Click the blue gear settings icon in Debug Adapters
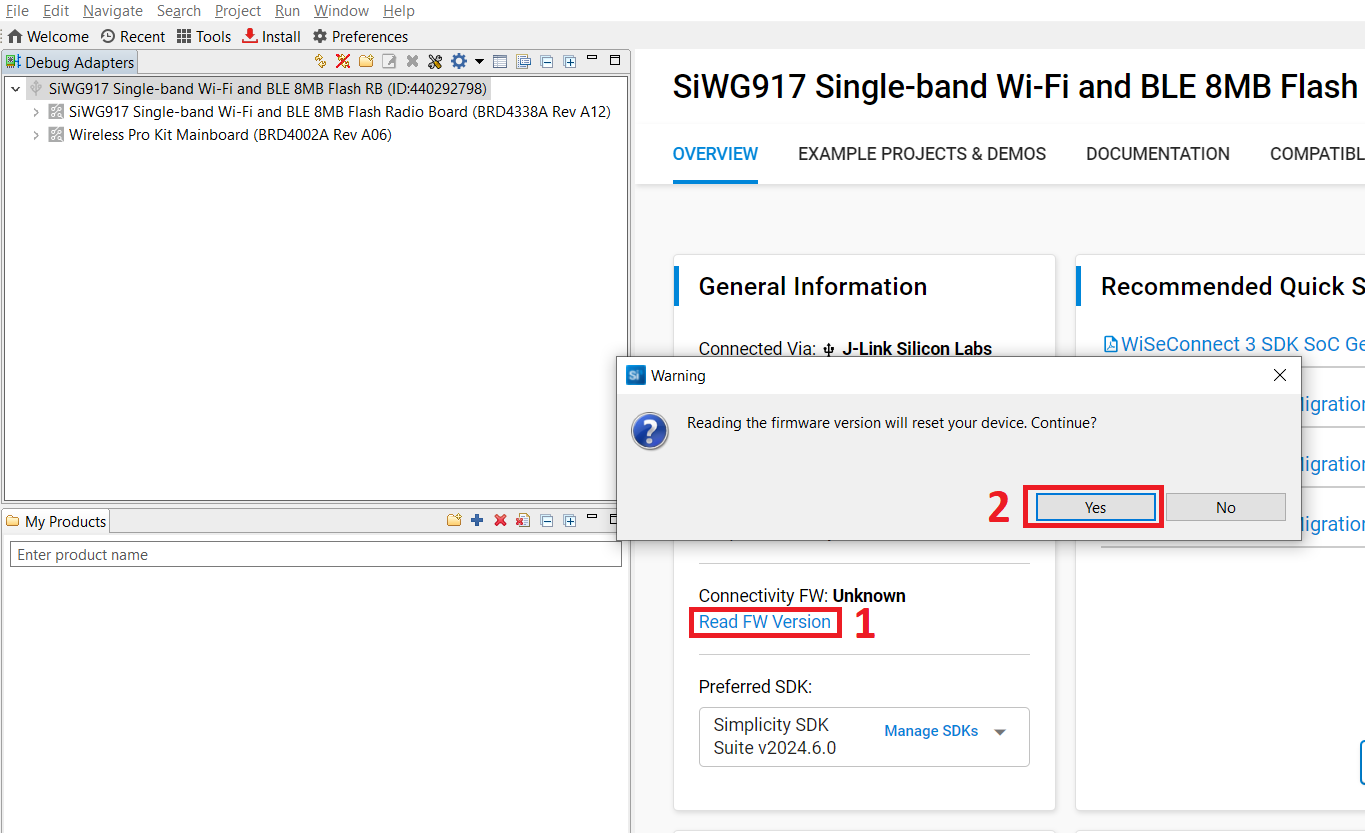1365x833 pixels. 459,62
